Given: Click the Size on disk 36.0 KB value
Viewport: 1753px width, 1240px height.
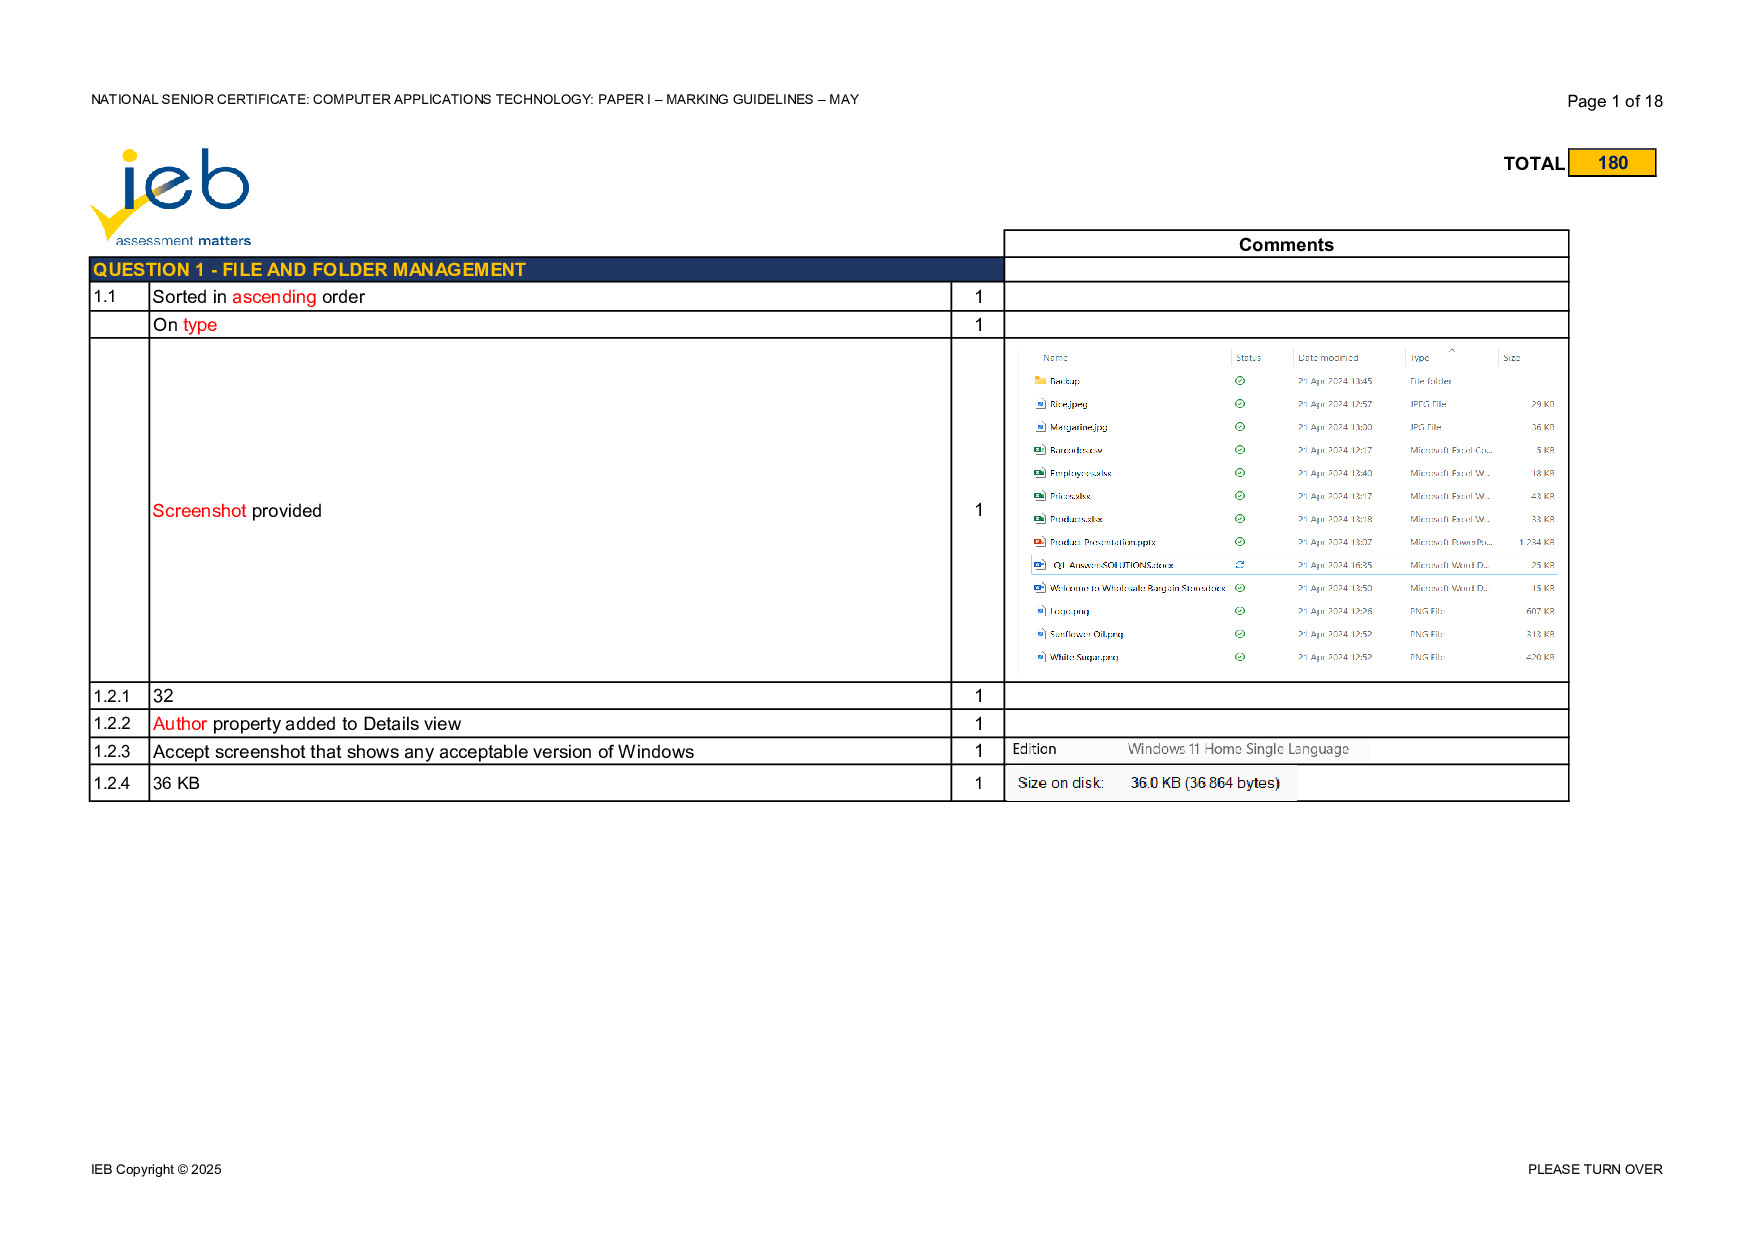Looking at the screenshot, I should (1205, 783).
